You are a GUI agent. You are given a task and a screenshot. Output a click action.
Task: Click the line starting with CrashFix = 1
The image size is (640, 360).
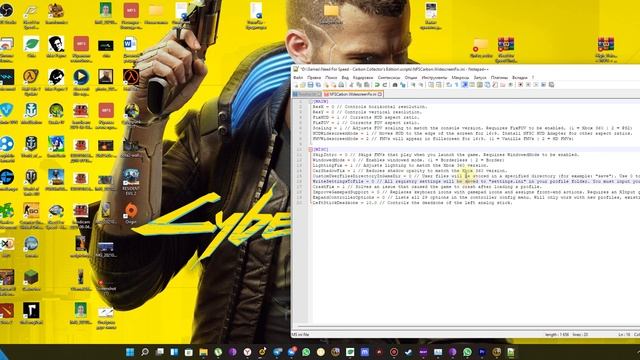[x=427, y=187]
